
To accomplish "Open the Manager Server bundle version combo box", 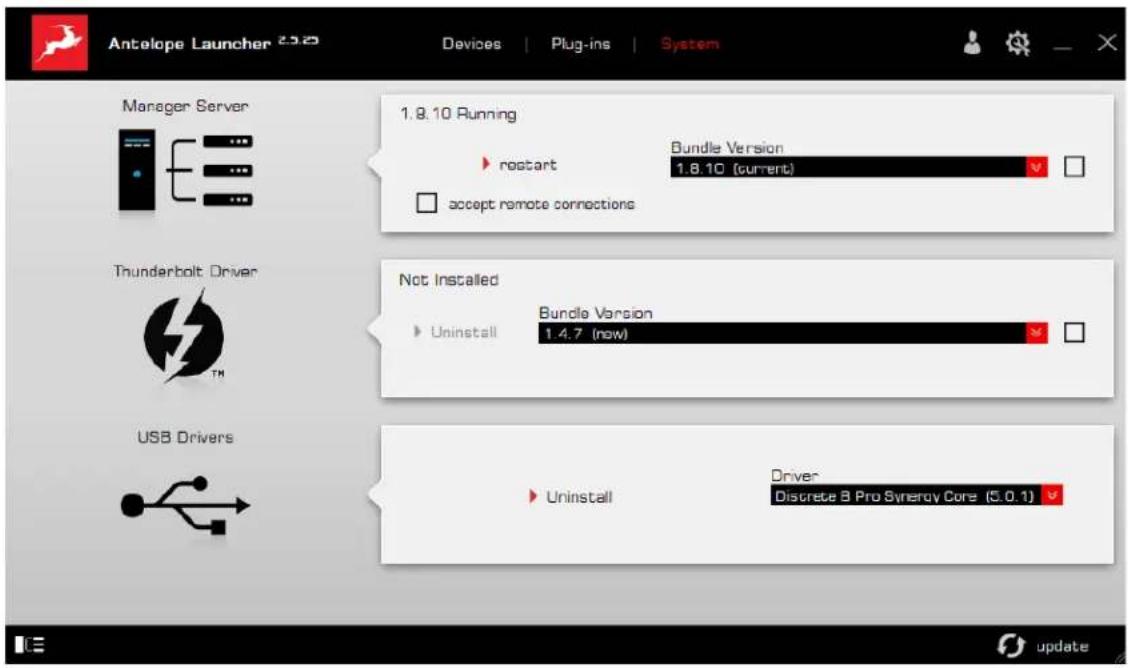I will coord(858,168).
